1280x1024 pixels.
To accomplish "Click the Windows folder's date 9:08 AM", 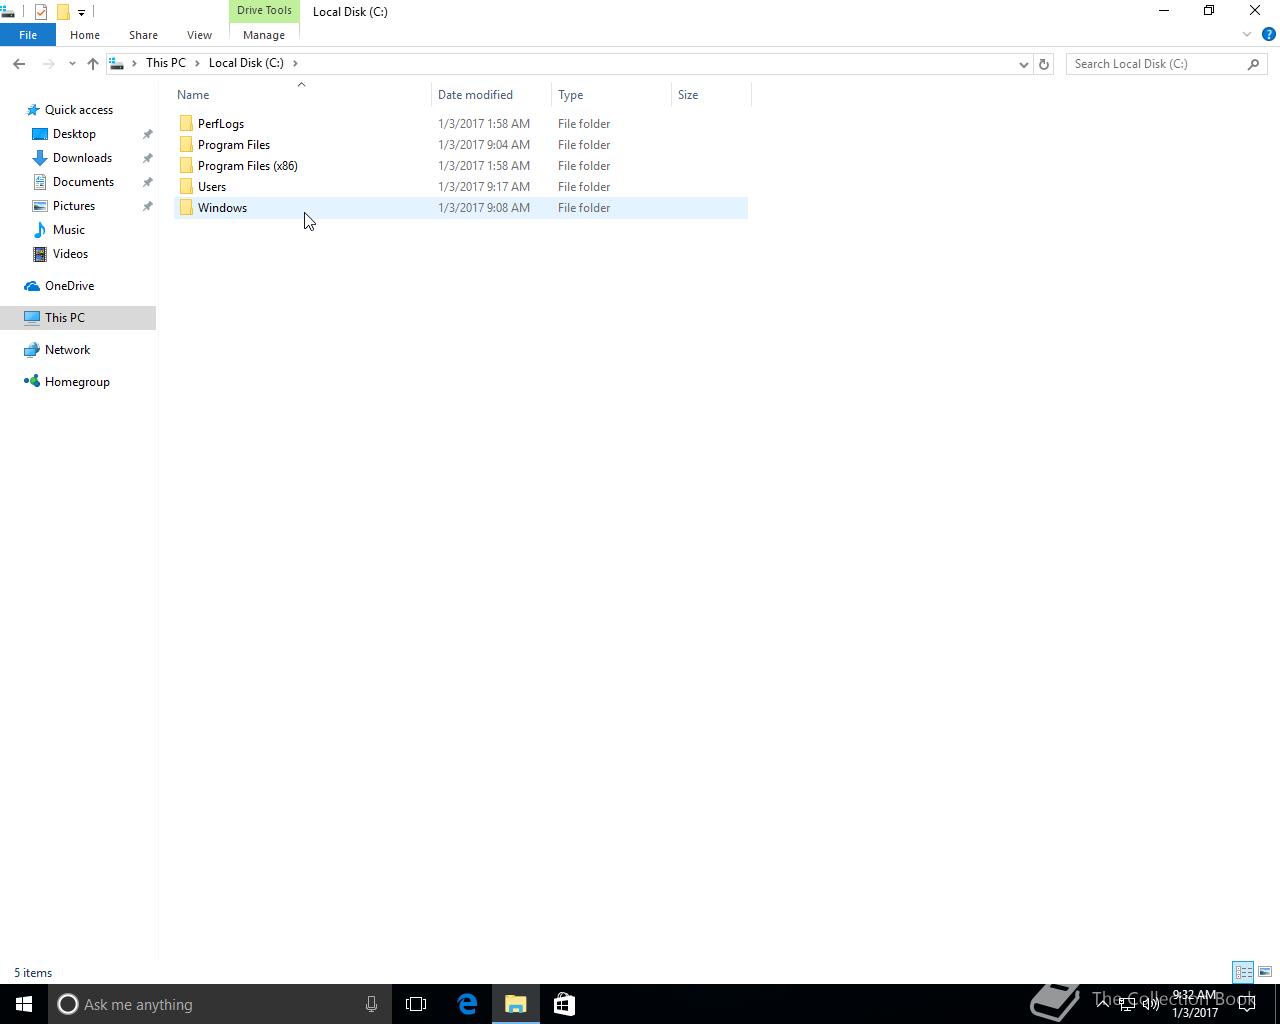I will click(484, 208).
